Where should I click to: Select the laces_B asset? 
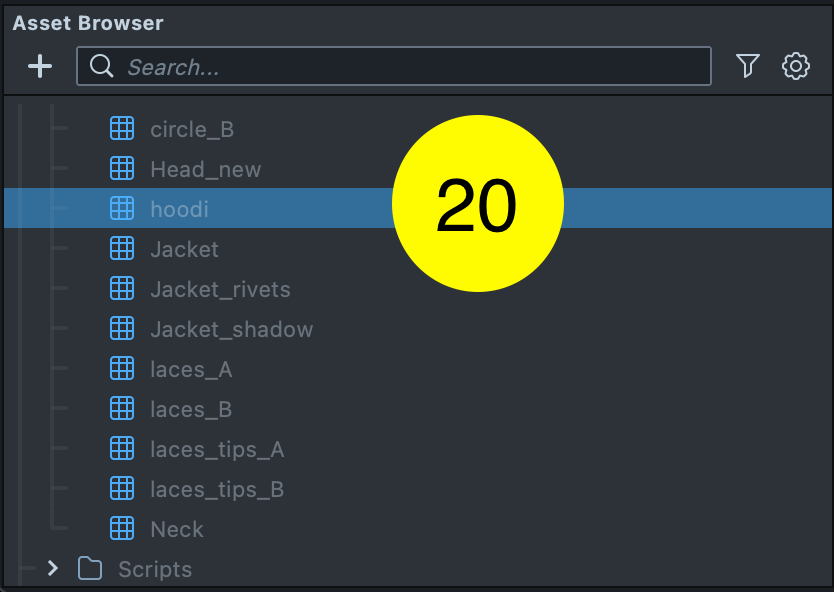191,409
